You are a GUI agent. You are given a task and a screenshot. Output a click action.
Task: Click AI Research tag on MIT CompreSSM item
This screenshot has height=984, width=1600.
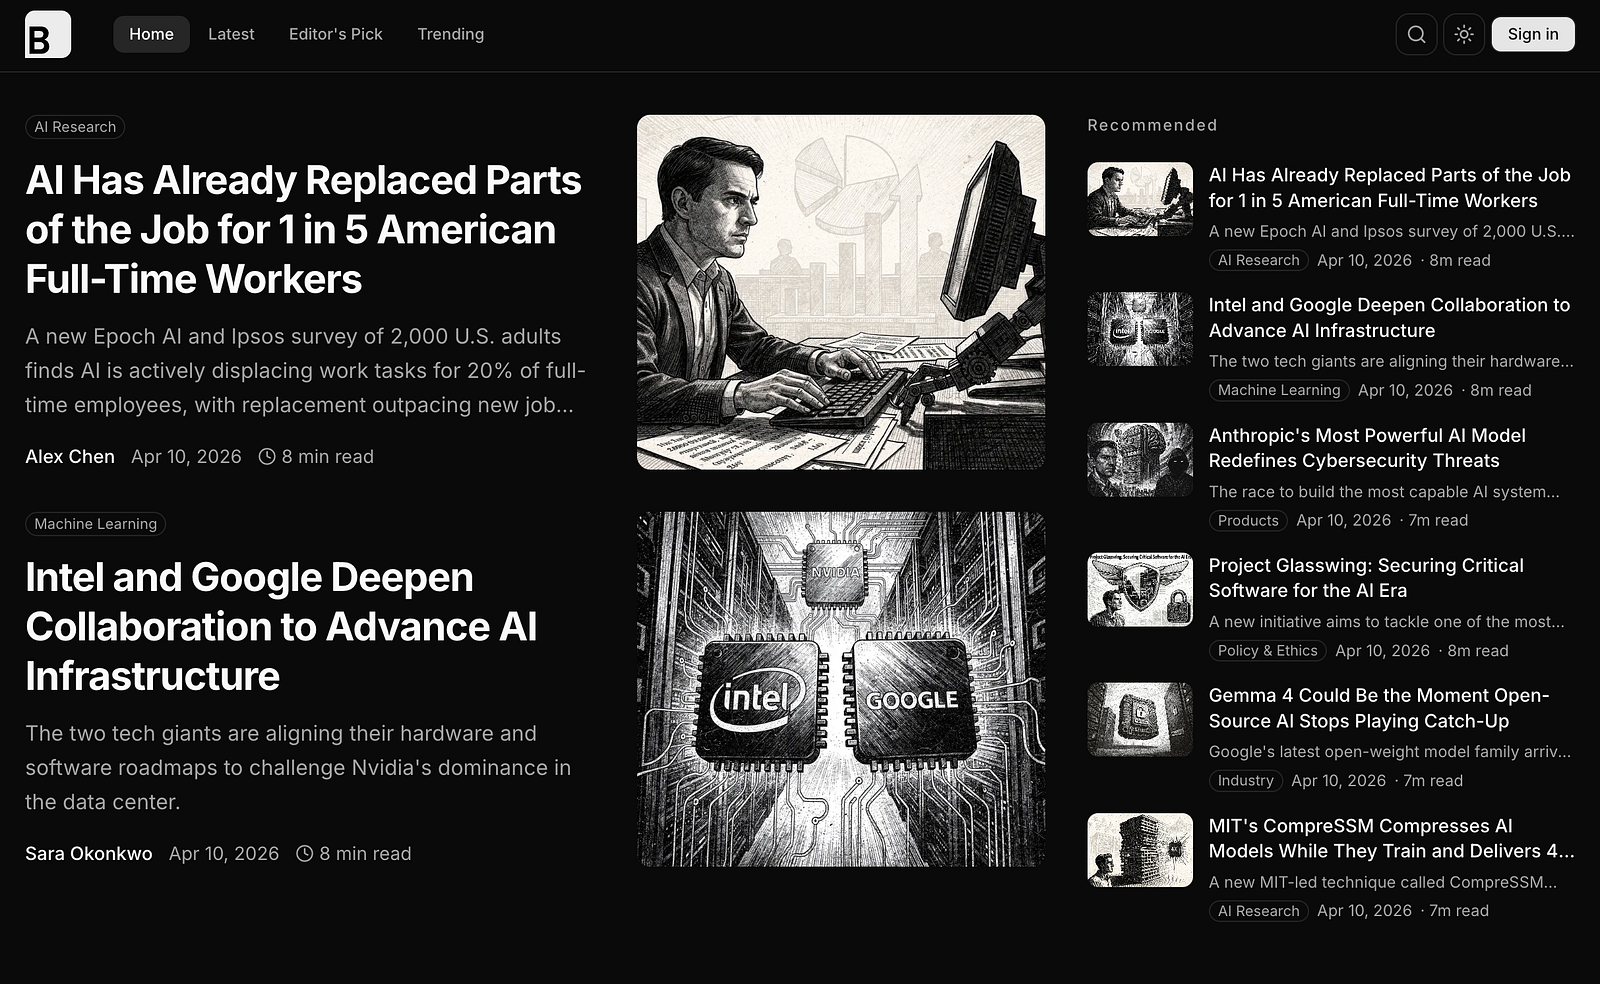pos(1258,911)
